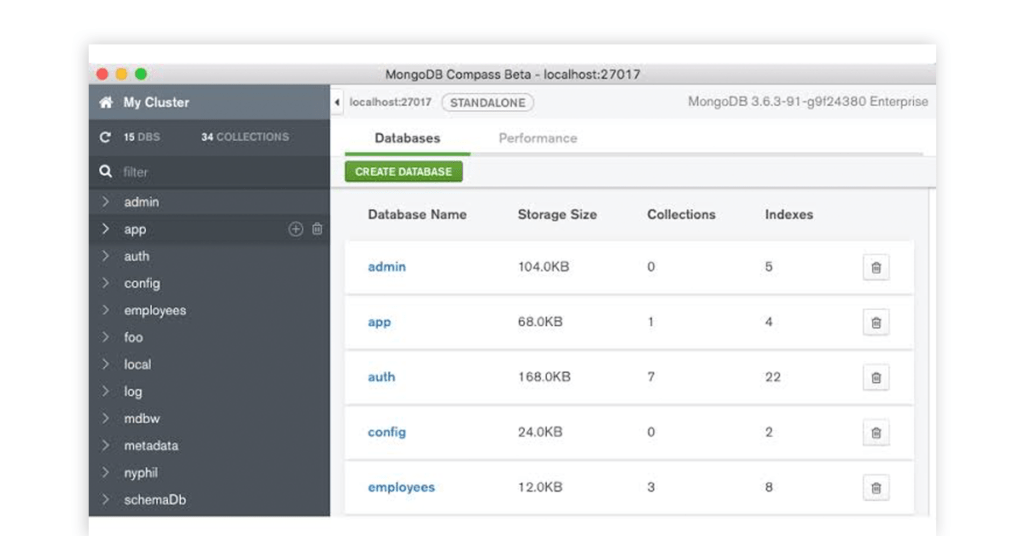Select log in the sidebar list
The image size is (1024, 536).
pyautogui.click(x=133, y=392)
